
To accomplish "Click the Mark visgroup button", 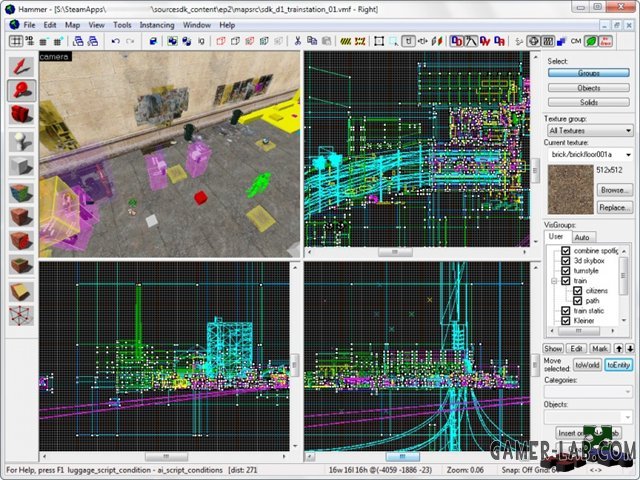I will (x=600, y=349).
